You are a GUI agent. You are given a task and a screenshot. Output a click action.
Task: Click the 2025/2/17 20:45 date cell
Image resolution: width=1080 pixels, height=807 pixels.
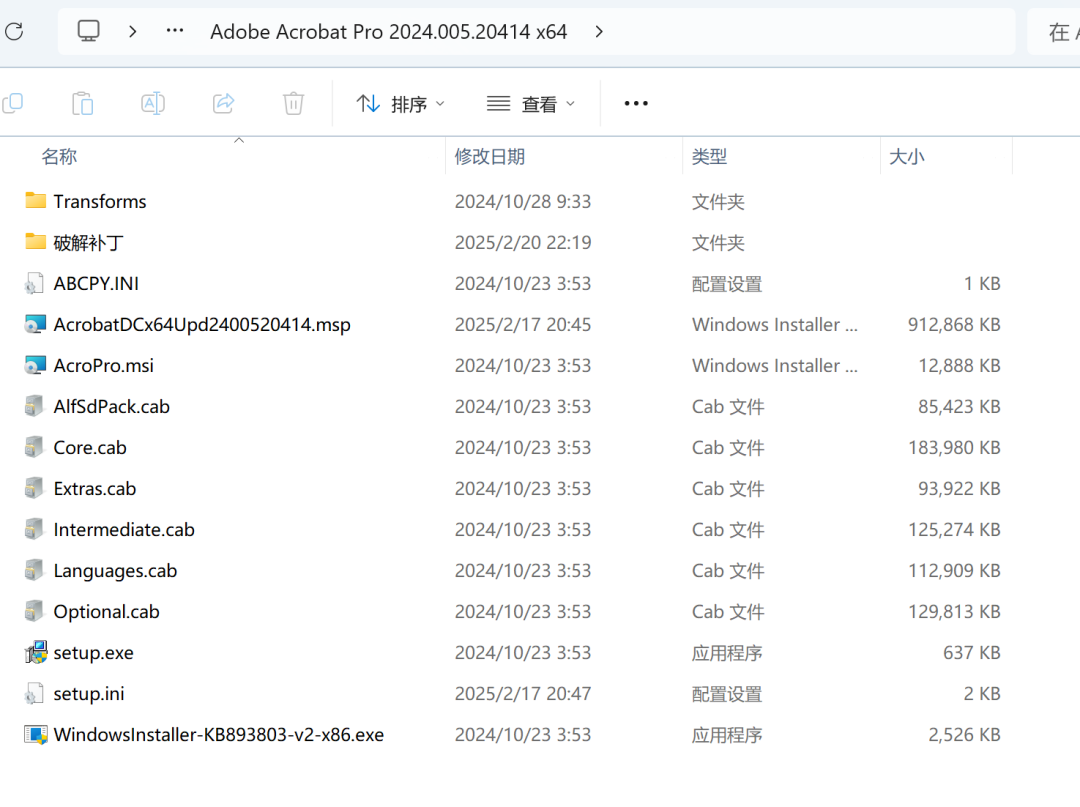click(523, 324)
